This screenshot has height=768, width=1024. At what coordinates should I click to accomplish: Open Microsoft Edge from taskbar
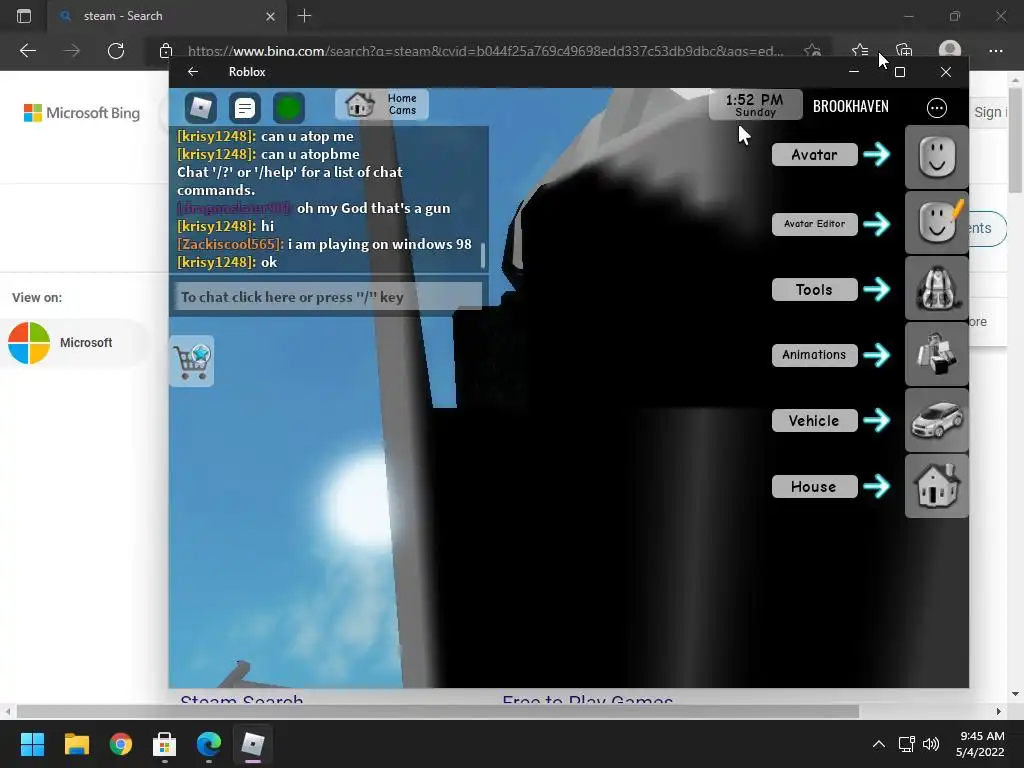(208, 744)
